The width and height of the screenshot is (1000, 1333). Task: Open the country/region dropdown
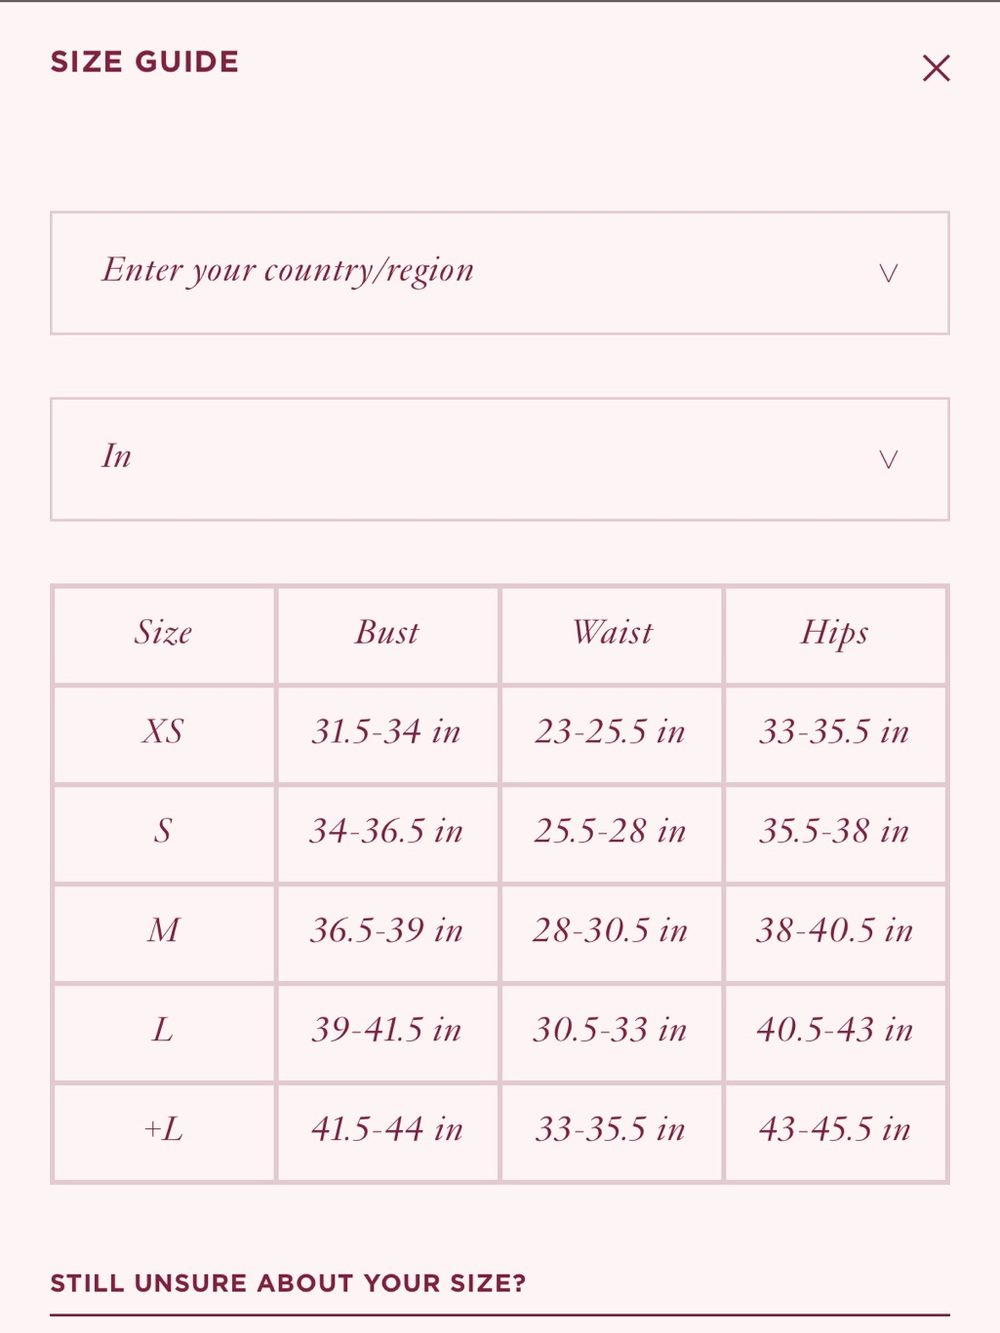pyautogui.click(x=500, y=273)
